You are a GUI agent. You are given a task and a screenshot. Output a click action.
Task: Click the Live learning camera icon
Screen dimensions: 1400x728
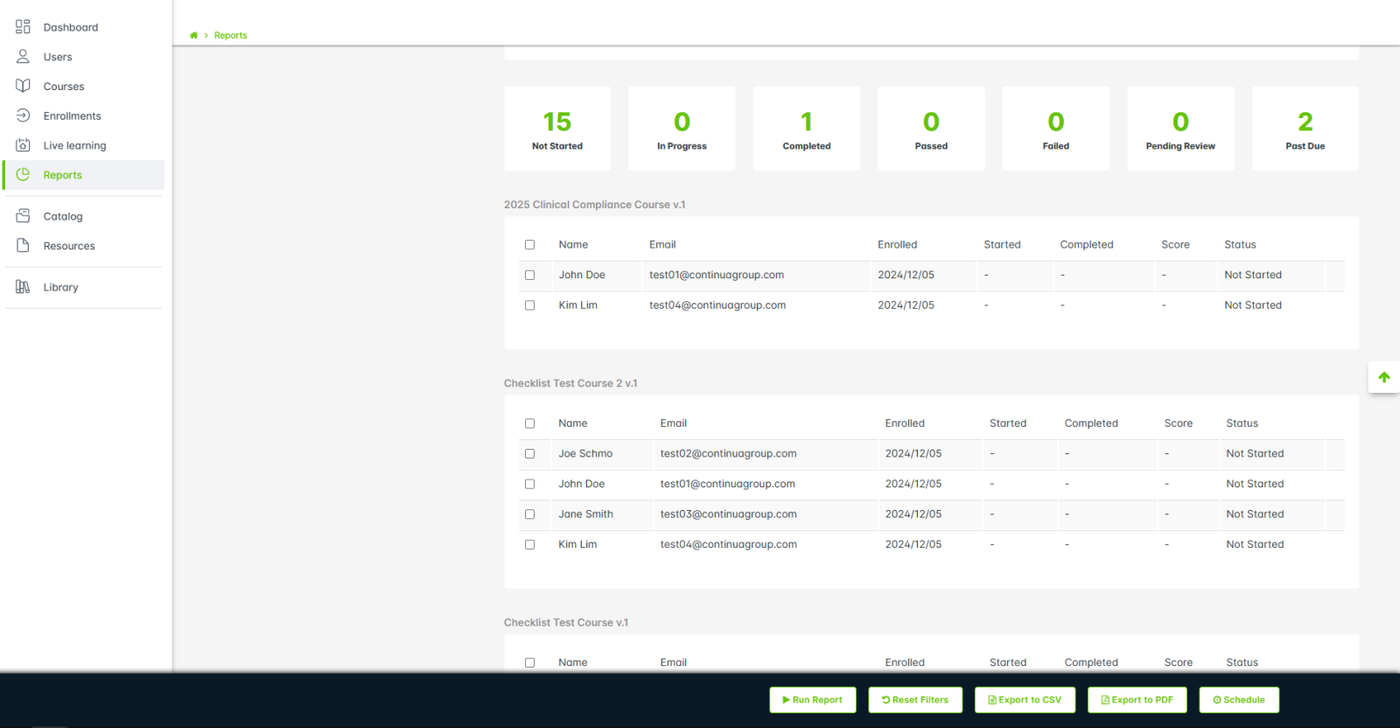coord(23,145)
